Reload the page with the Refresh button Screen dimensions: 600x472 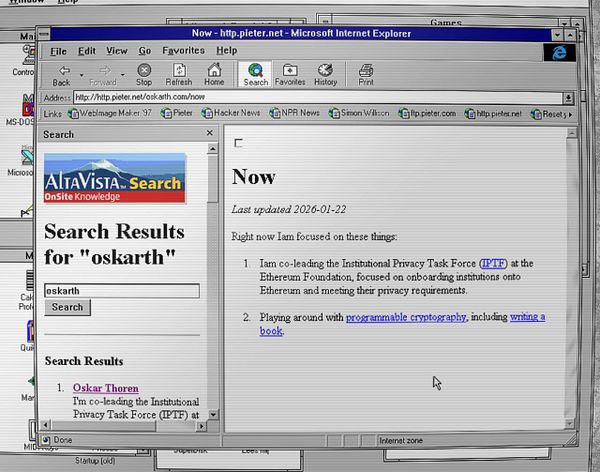point(179,75)
